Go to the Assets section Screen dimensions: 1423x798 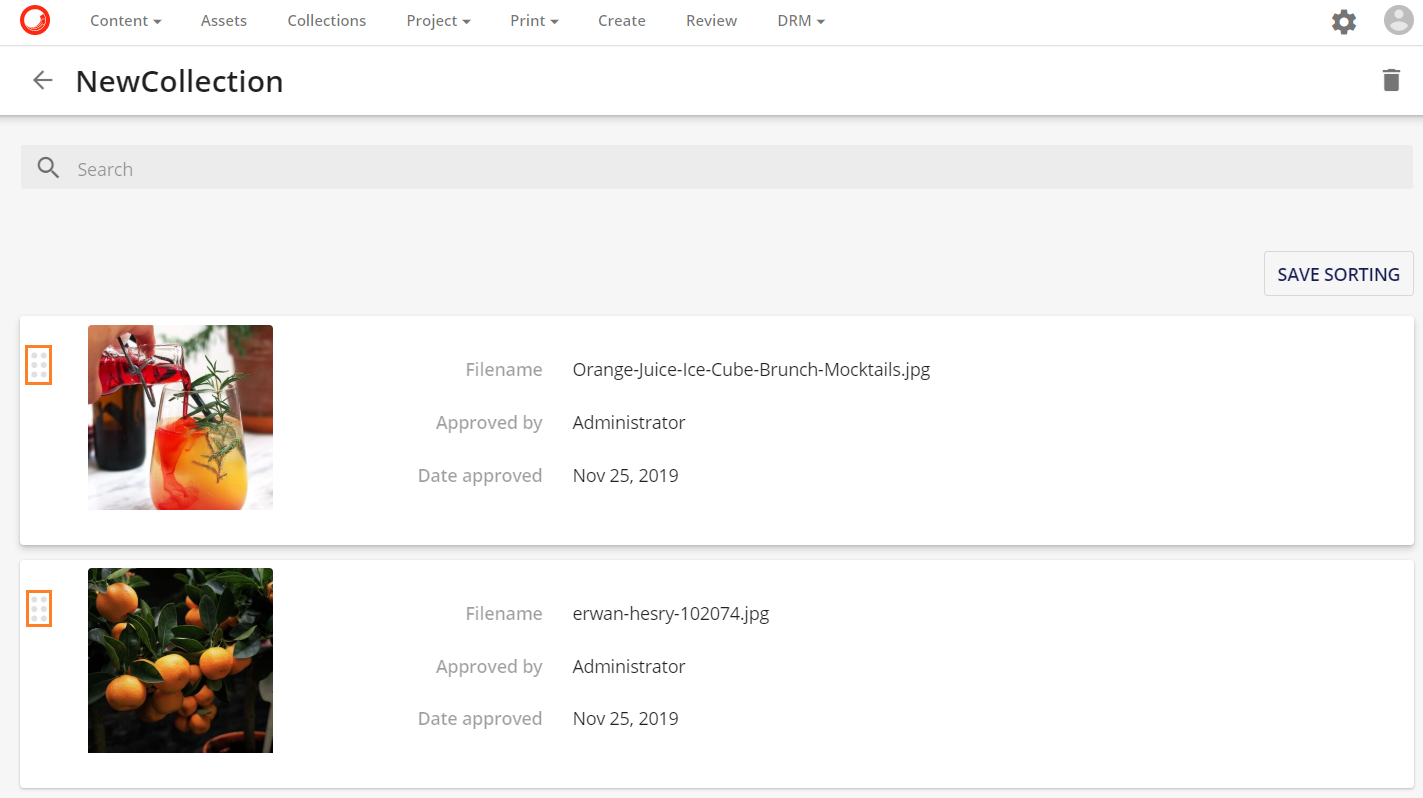coord(223,20)
